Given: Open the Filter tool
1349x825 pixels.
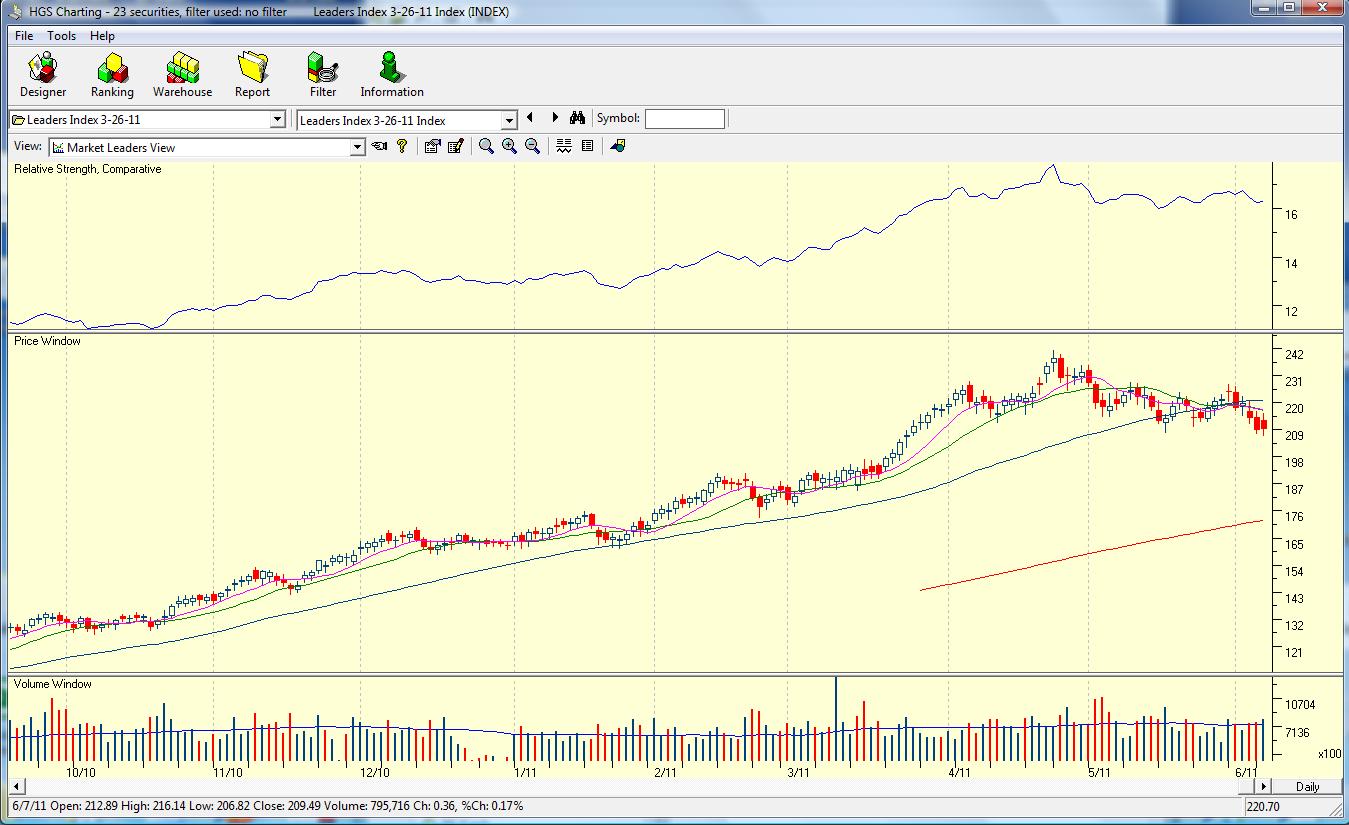Looking at the screenshot, I should coord(323,76).
